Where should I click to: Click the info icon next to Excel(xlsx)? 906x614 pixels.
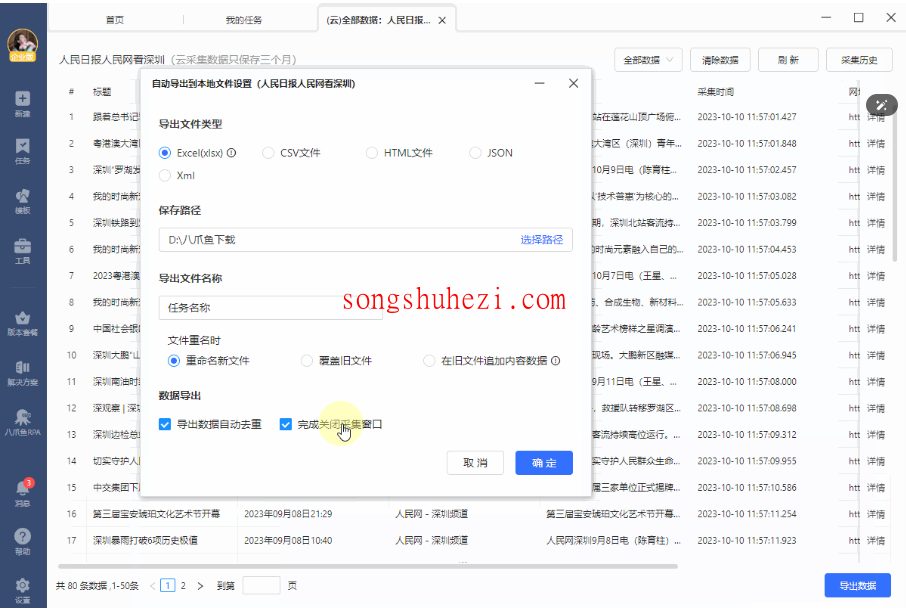point(231,153)
